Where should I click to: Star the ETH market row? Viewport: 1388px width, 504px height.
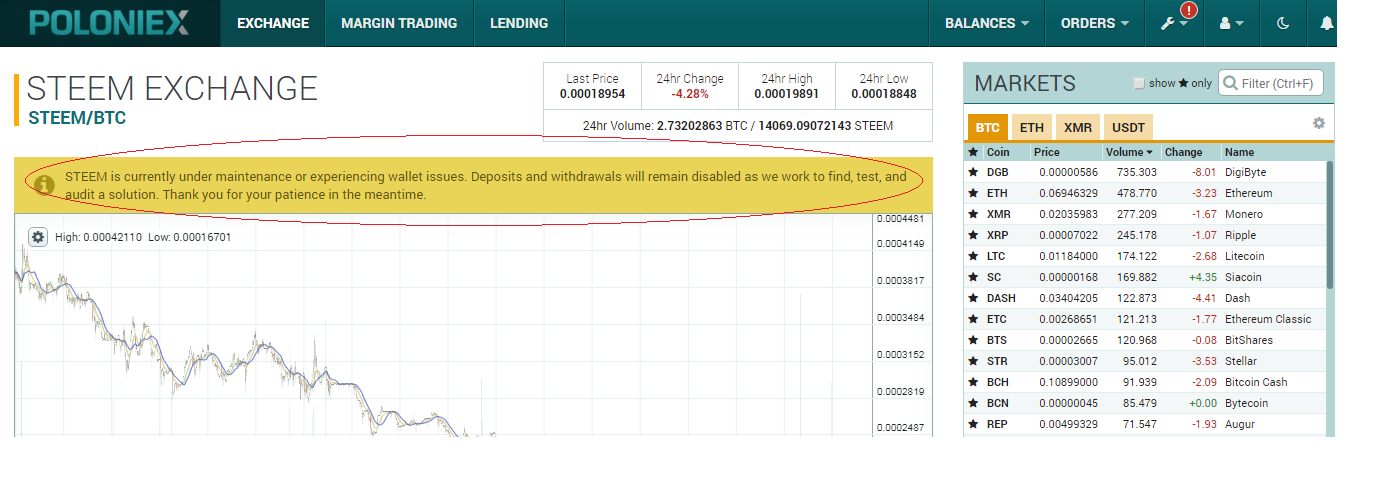coord(973,193)
